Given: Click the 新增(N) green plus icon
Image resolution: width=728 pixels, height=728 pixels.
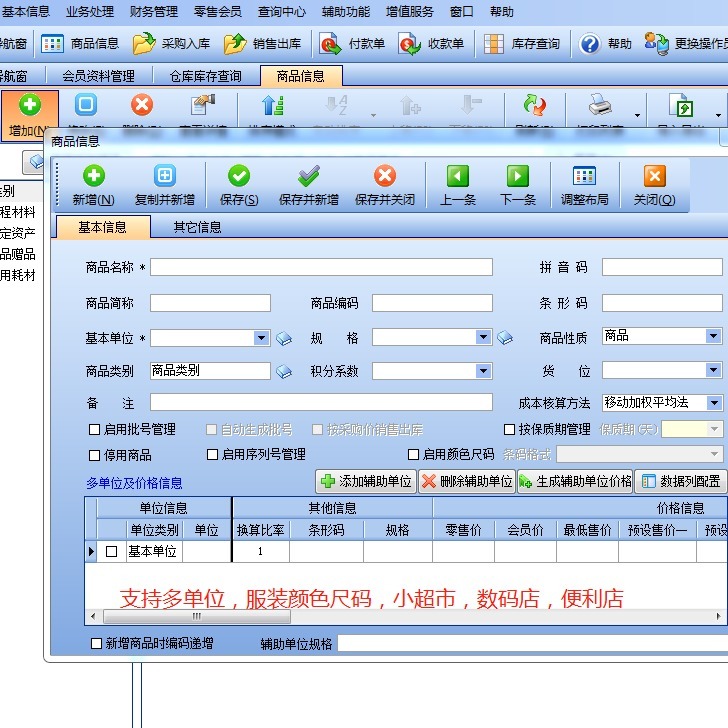Looking at the screenshot, I should click(x=94, y=176).
